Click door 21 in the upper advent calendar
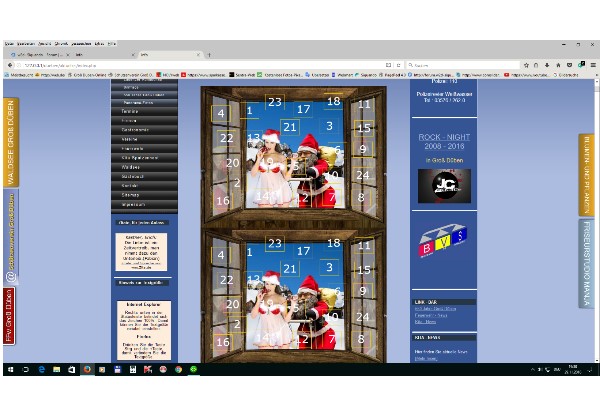600x400 pixels. coord(290,127)
